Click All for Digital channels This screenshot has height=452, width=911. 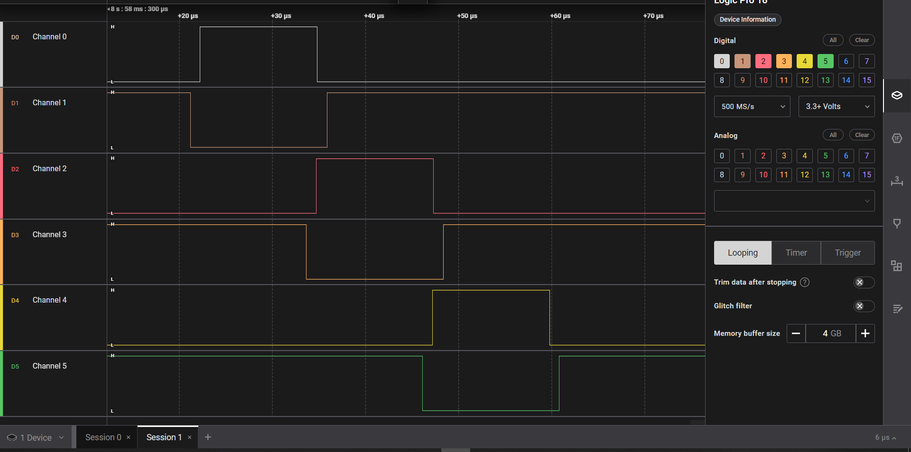pos(833,40)
